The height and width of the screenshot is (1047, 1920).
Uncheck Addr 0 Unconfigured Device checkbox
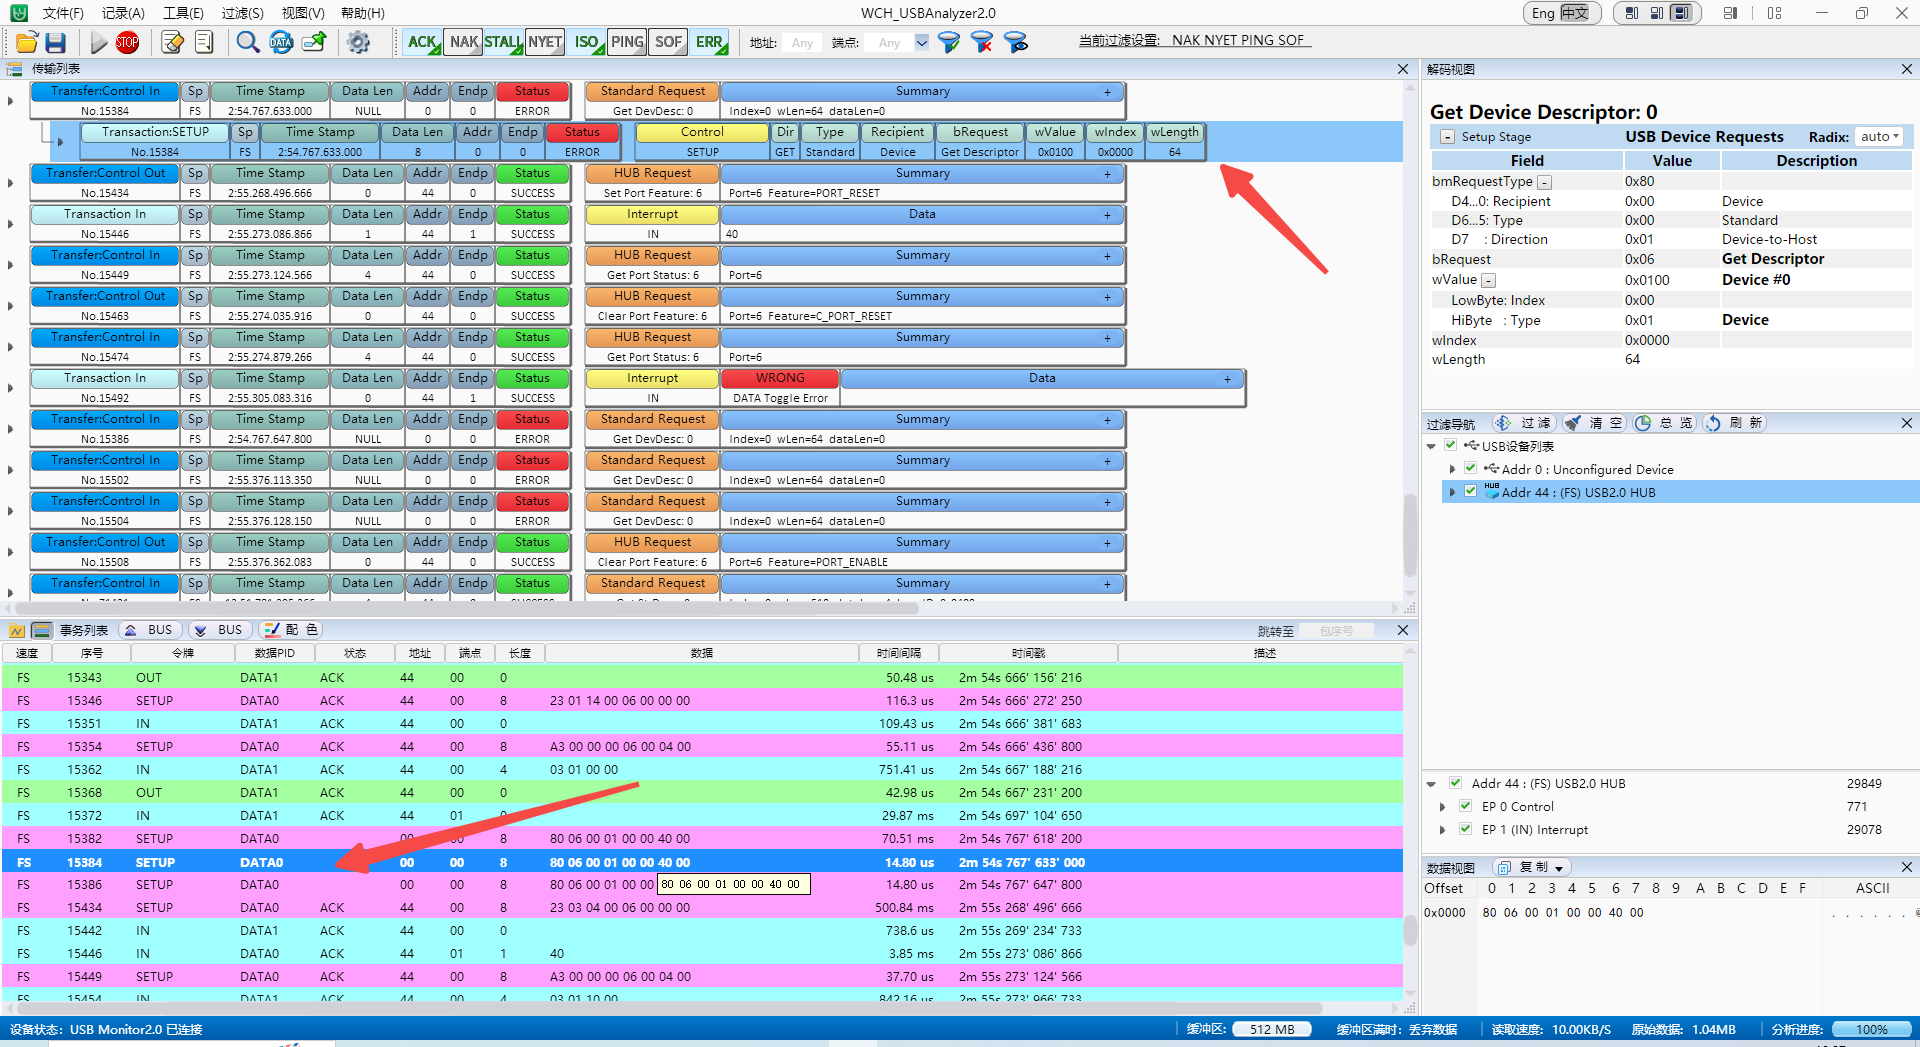tap(1470, 468)
